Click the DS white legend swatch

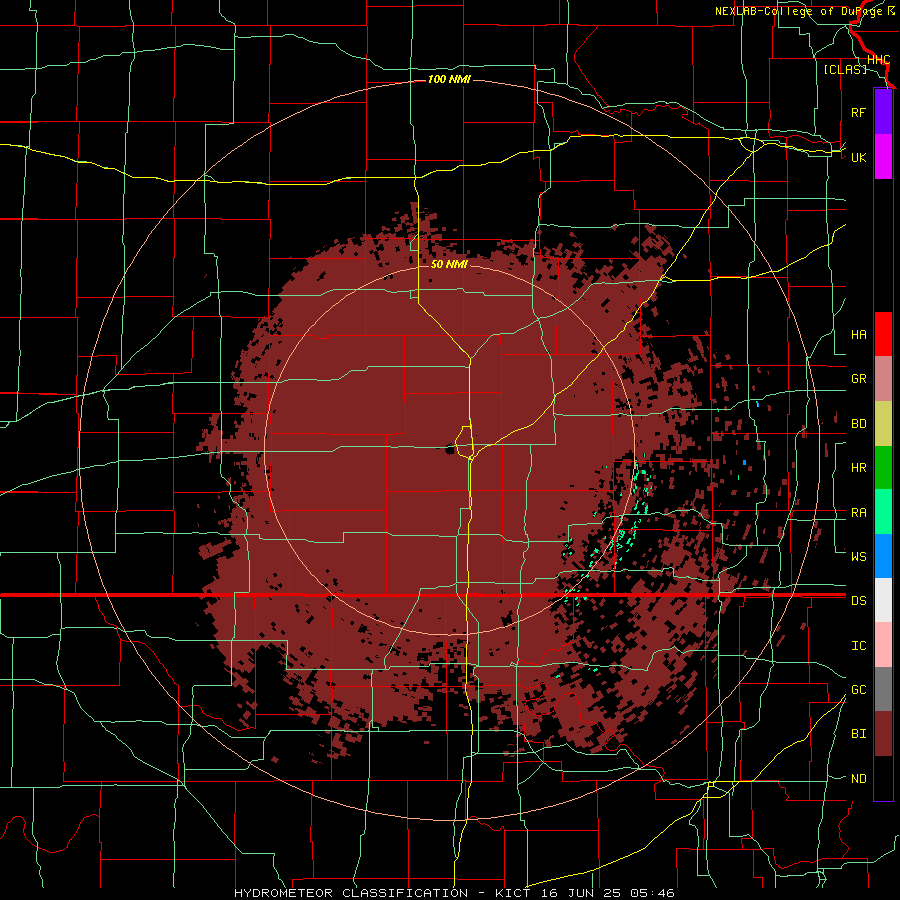pyautogui.click(x=883, y=600)
